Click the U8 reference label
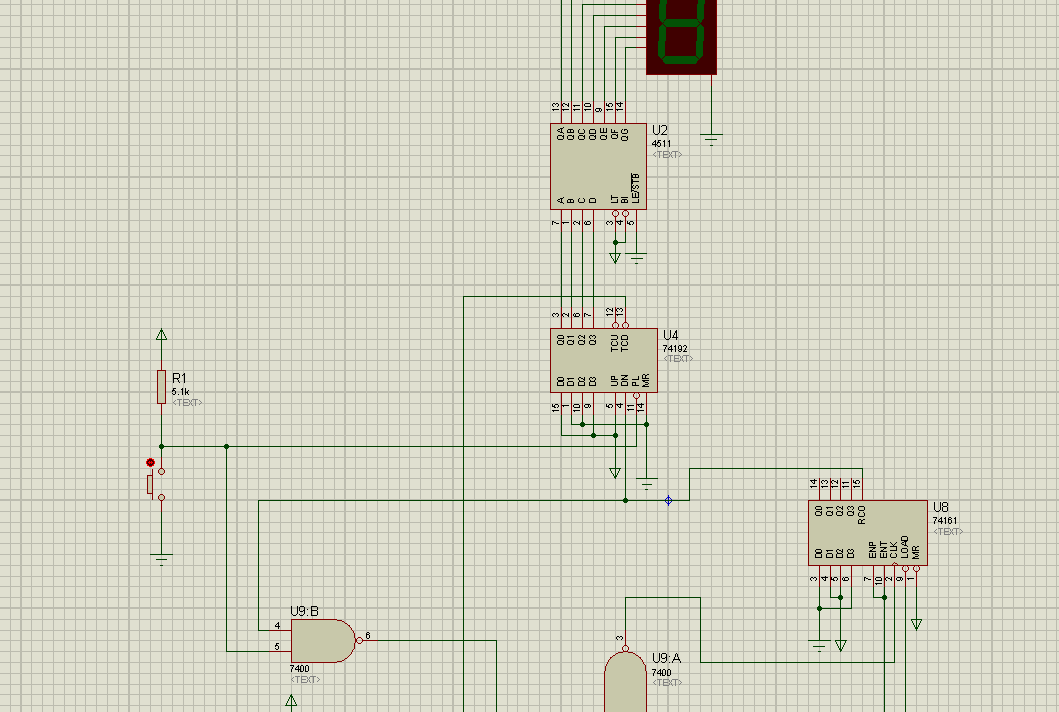Screen dimensions: 1059x712 point(941,507)
